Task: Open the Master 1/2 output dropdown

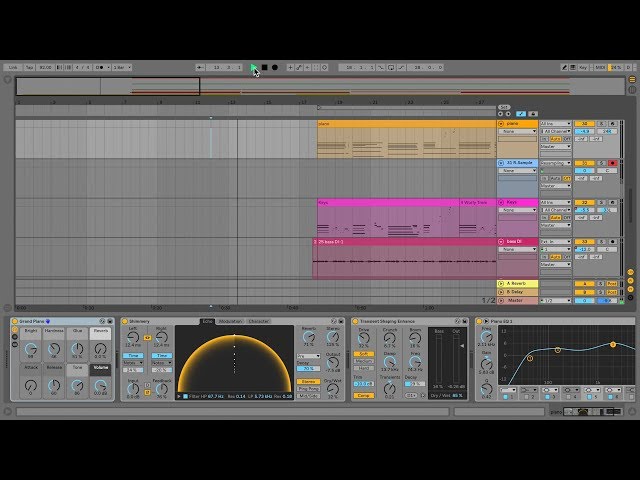Action: pyautogui.click(x=556, y=300)
